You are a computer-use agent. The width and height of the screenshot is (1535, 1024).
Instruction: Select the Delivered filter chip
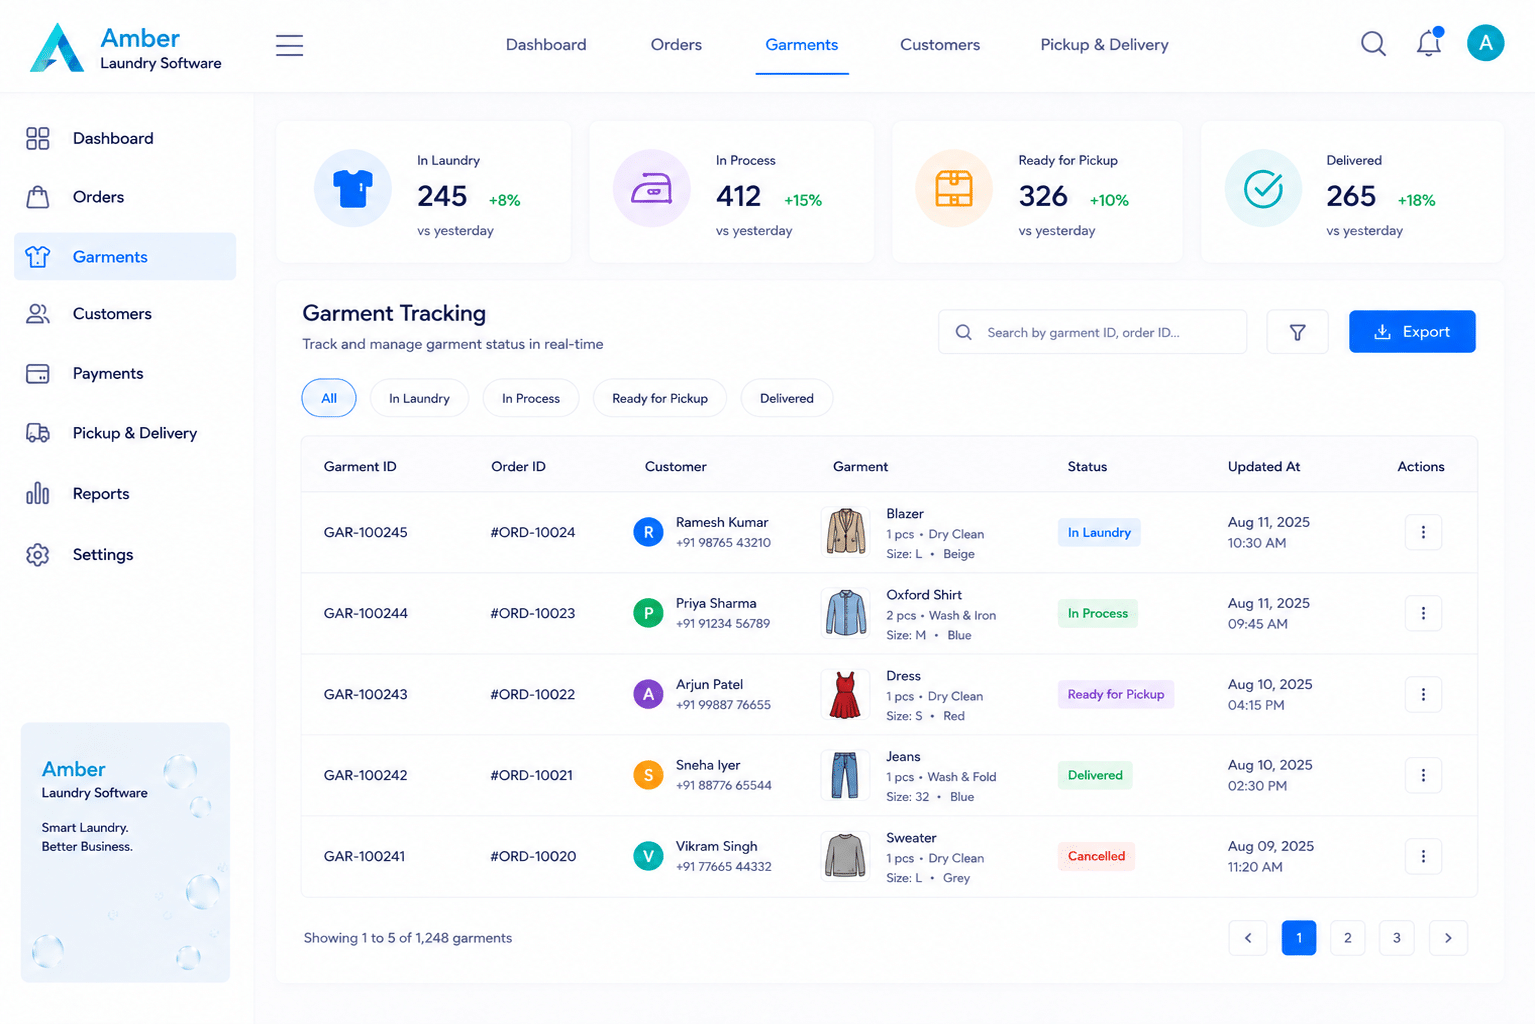787,398
